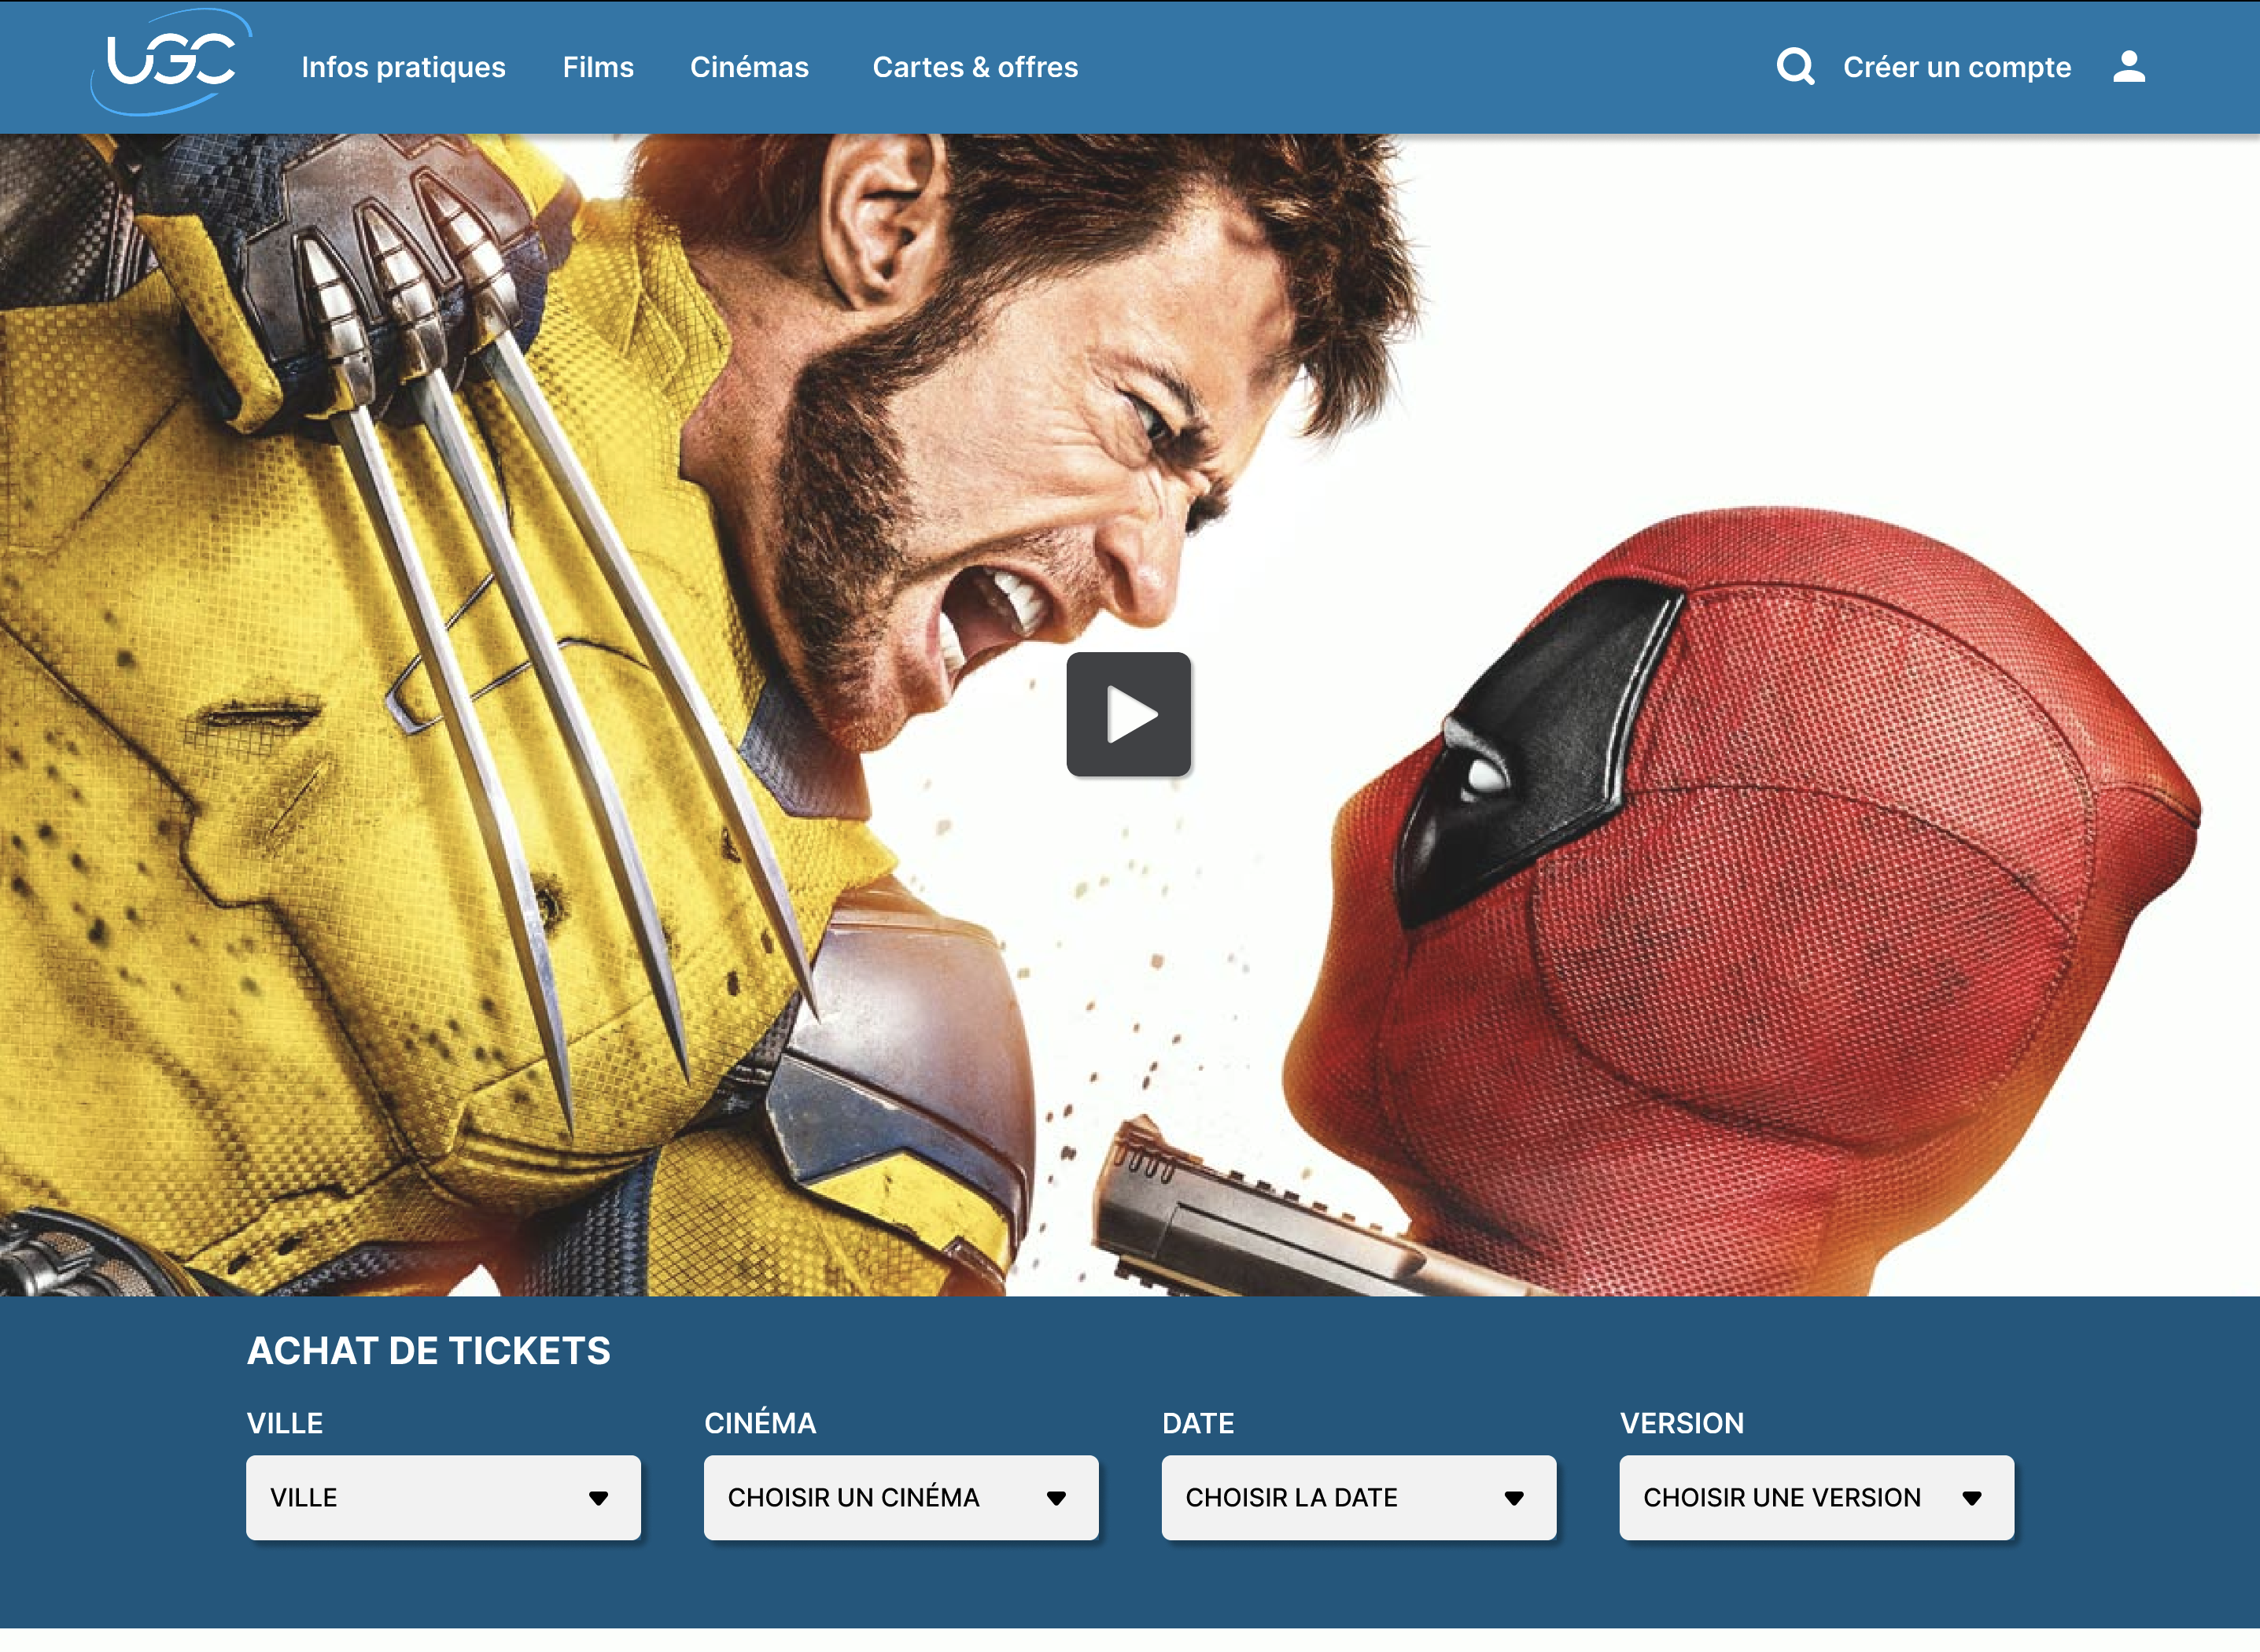Expand the Choisir la date dropdown

pyautogui.click(x=1359, y=1497)
